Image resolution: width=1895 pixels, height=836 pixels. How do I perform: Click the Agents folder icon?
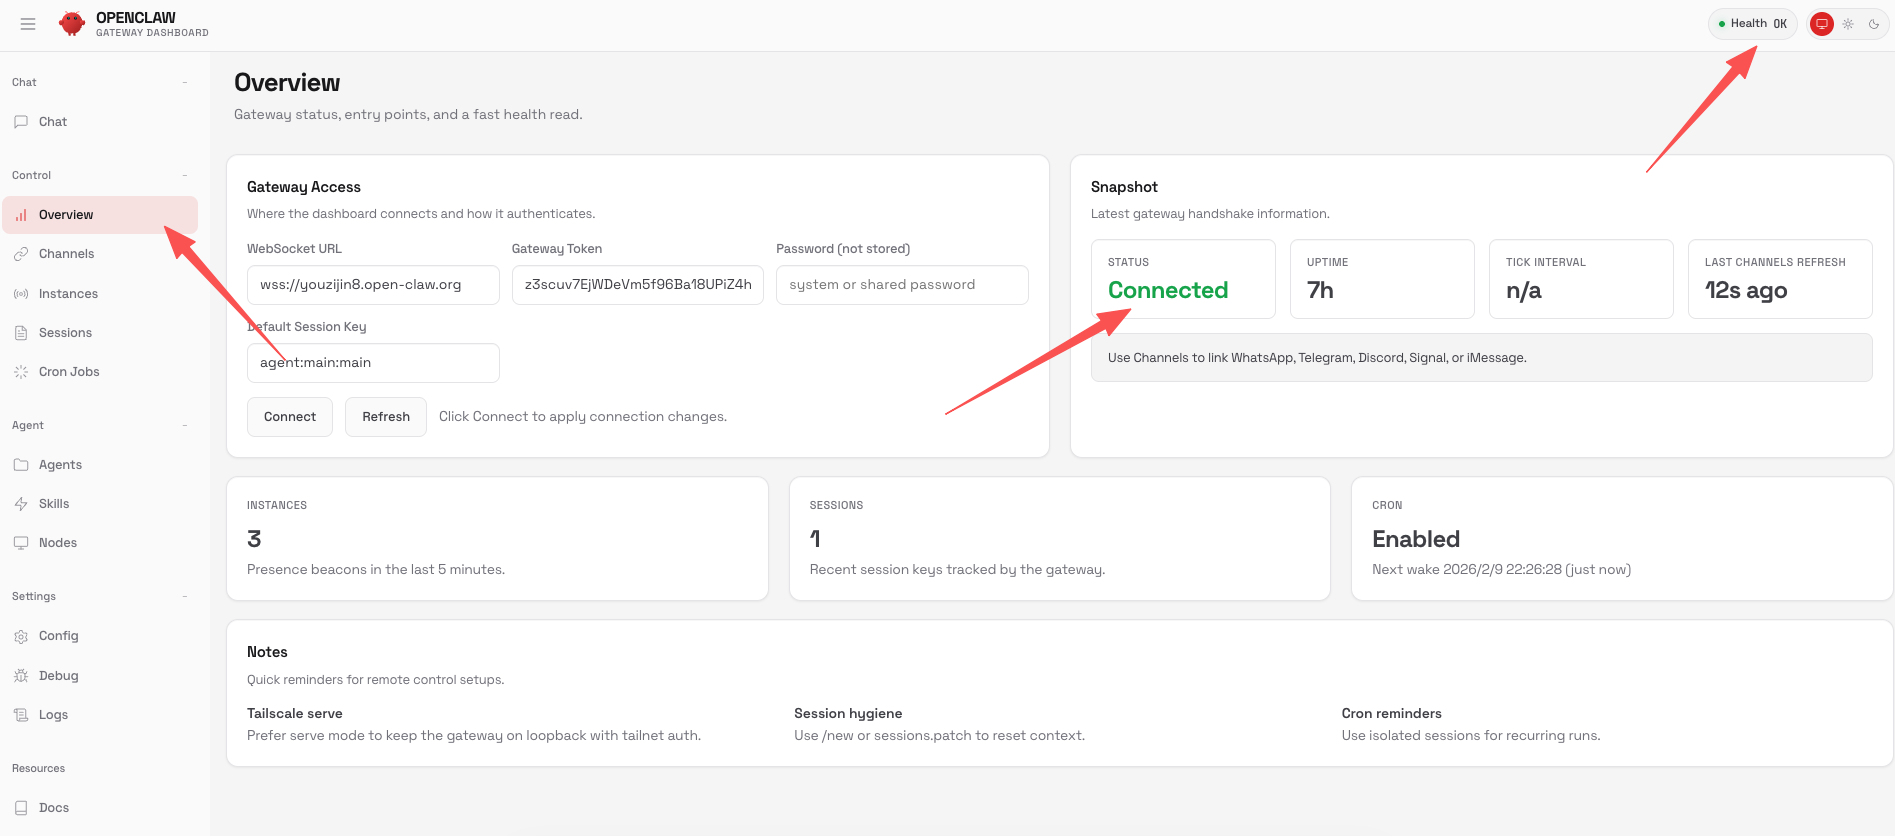pos(21,465)
